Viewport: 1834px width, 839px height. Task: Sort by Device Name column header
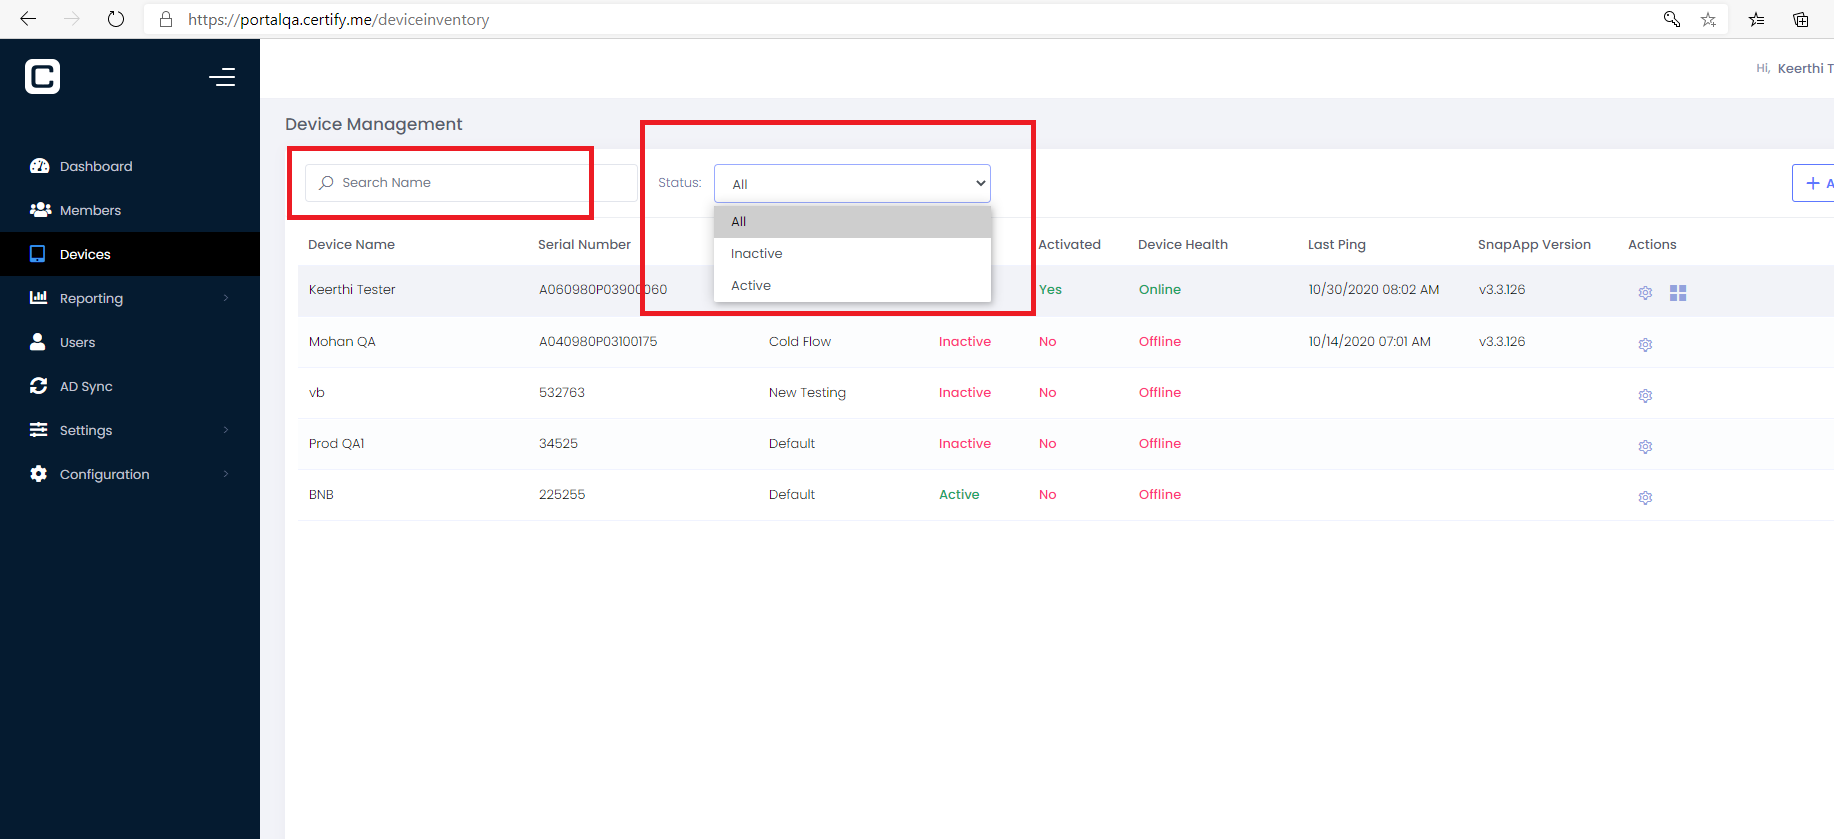pos(351,244)
